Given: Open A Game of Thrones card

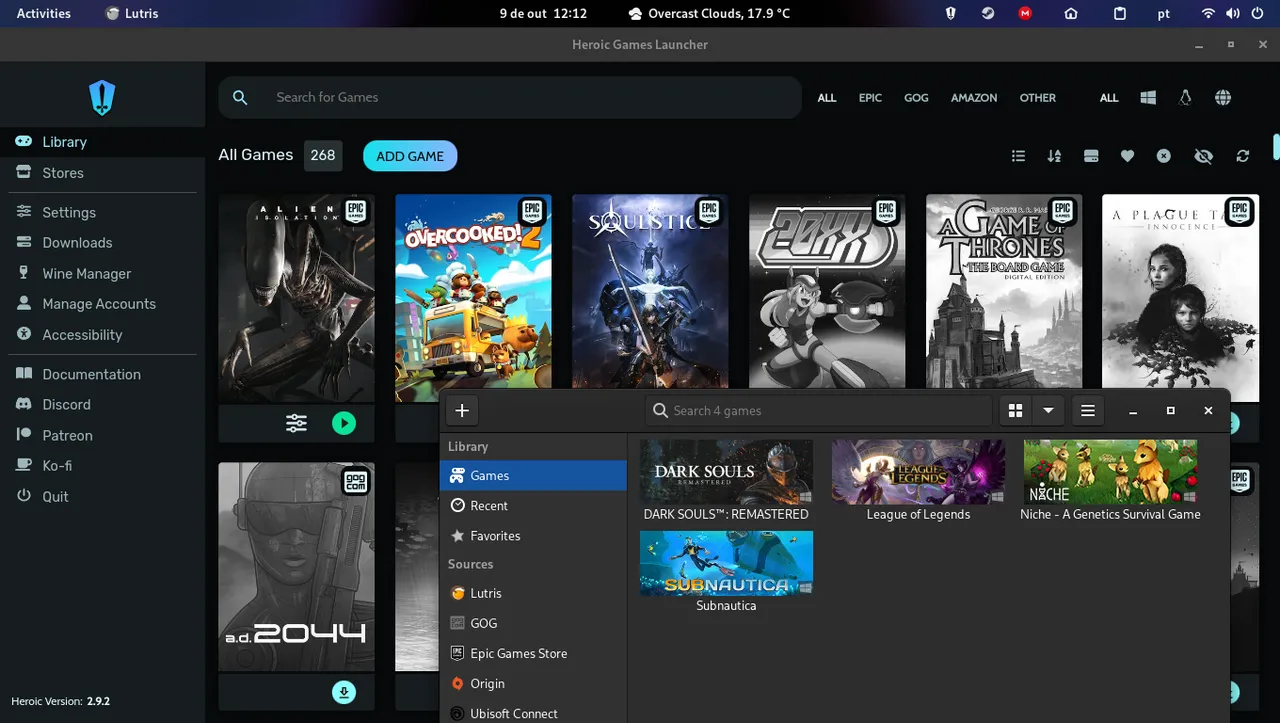Looking at the screenshot, I should [x=1004, y=292].
